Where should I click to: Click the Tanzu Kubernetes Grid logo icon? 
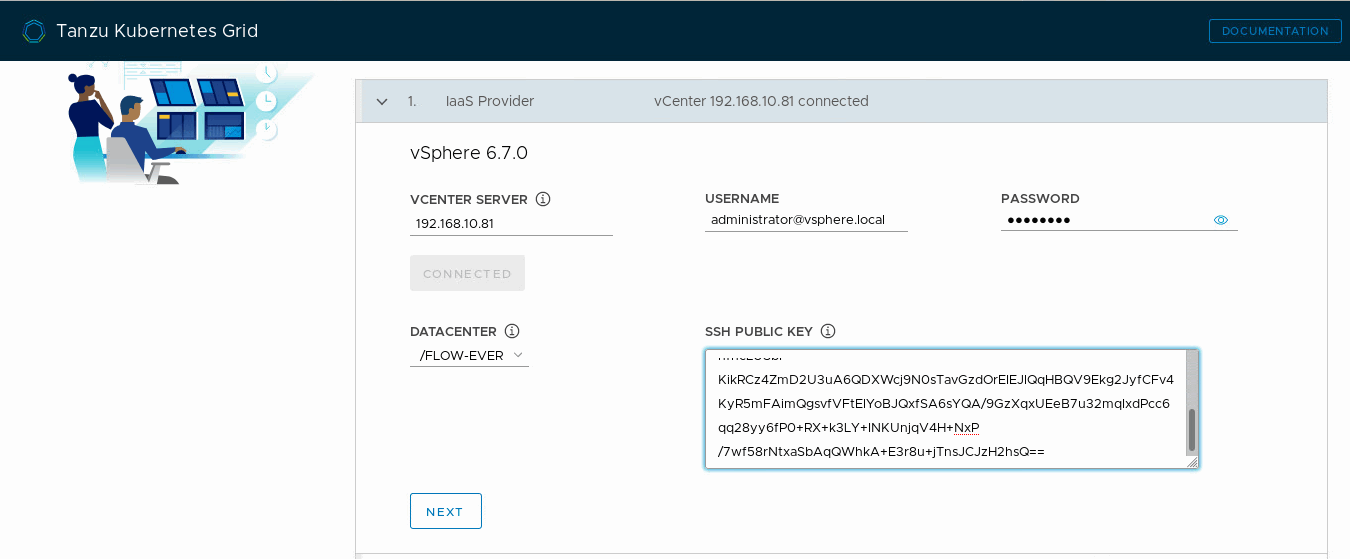pos(34,31)
